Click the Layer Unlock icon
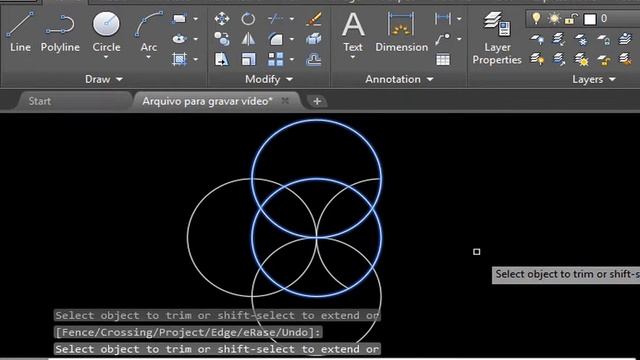The image size is (640, 360). coord(603,60)
